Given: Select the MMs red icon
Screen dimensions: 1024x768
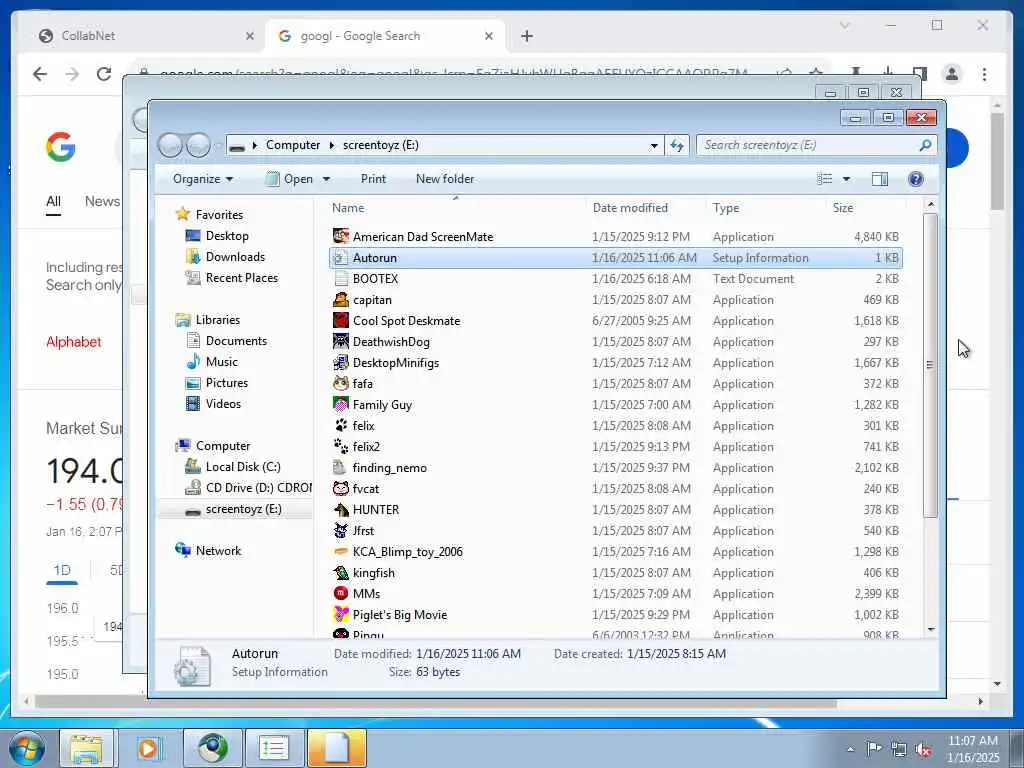Looking at the screenshot, I should click(340, 594).
